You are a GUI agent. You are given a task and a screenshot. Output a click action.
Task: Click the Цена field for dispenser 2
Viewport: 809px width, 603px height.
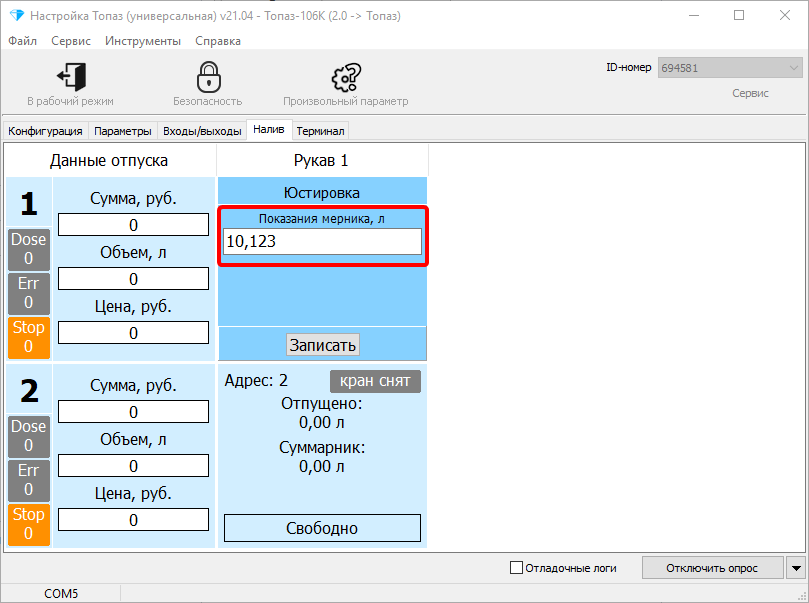134,519
